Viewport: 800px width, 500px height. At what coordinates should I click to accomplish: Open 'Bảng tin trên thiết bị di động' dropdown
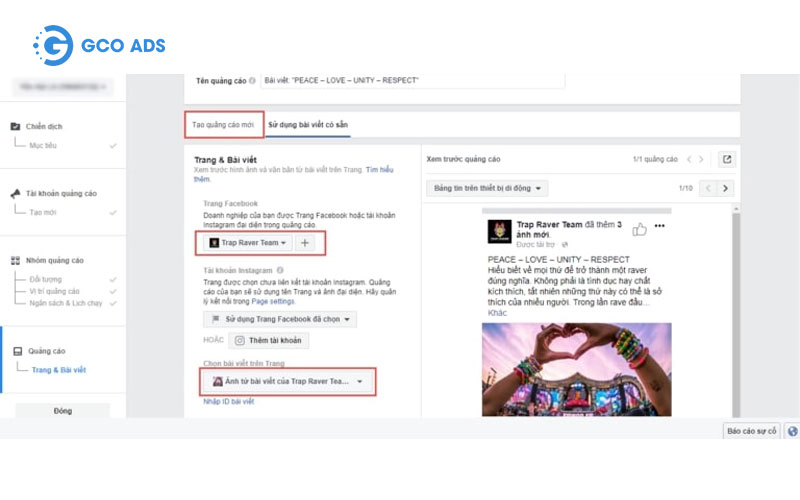[x=487, y=188]
